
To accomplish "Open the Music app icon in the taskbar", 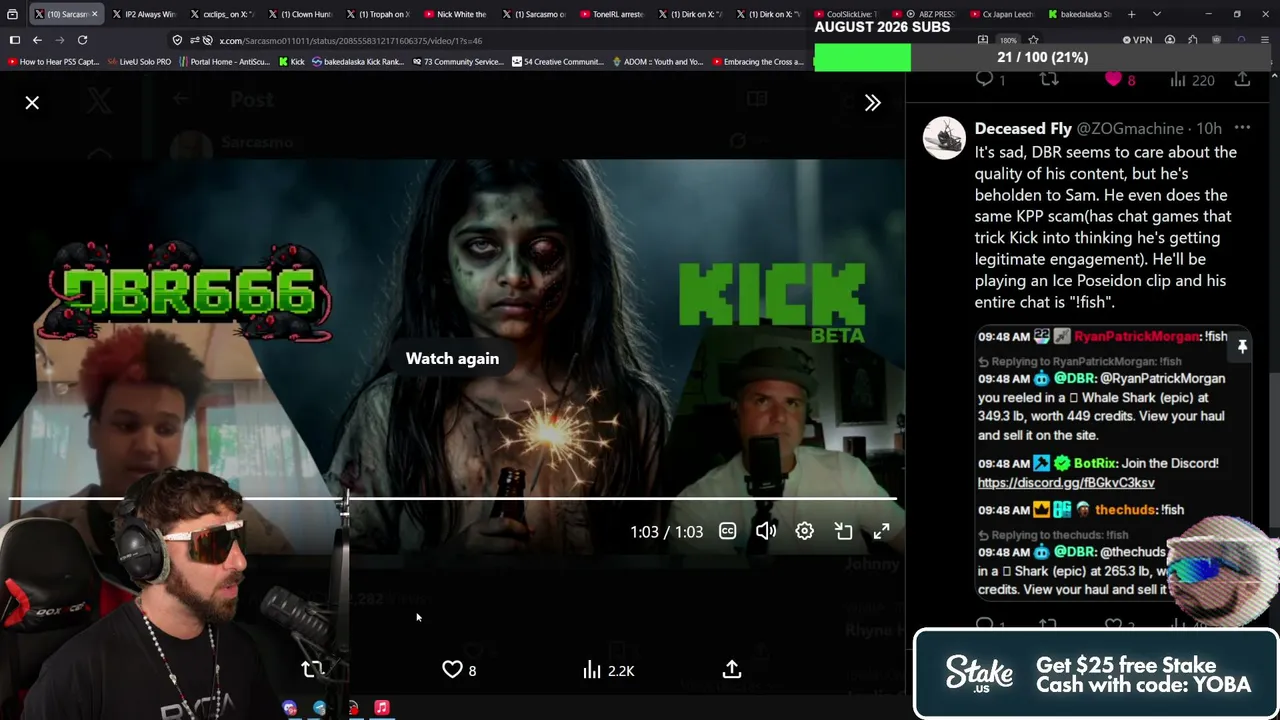I will (x=381, y=708).
